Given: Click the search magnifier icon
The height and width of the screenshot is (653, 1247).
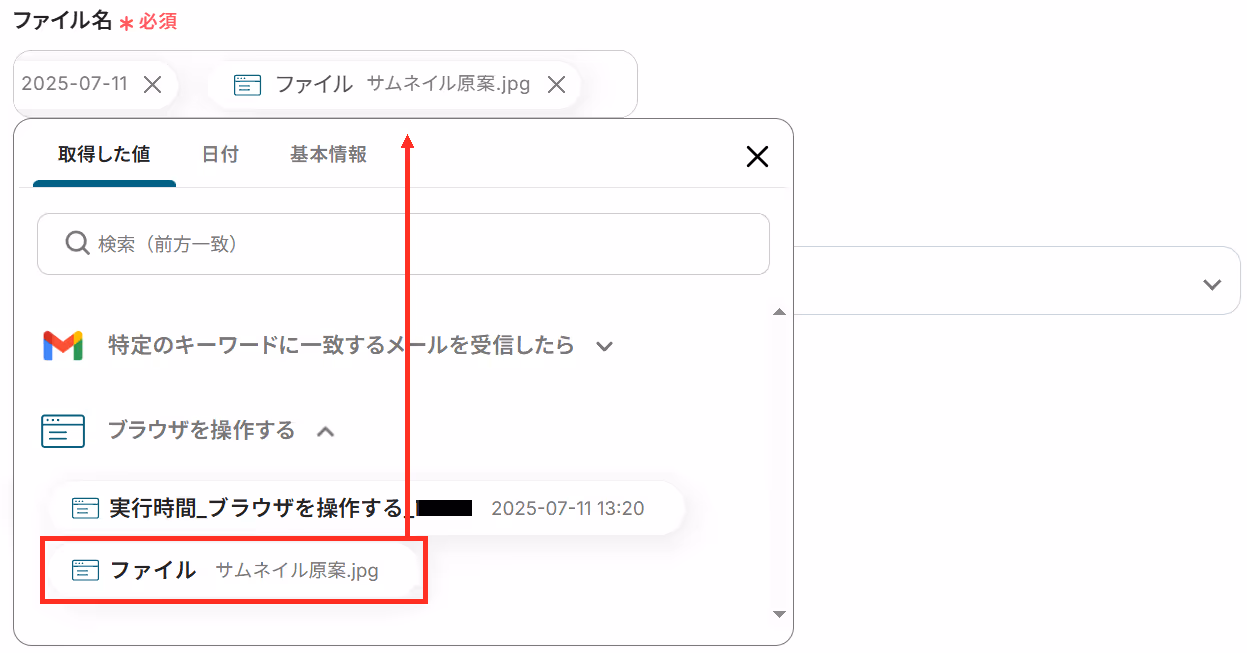Looking at the screenshot, I should tap(77, 243).
